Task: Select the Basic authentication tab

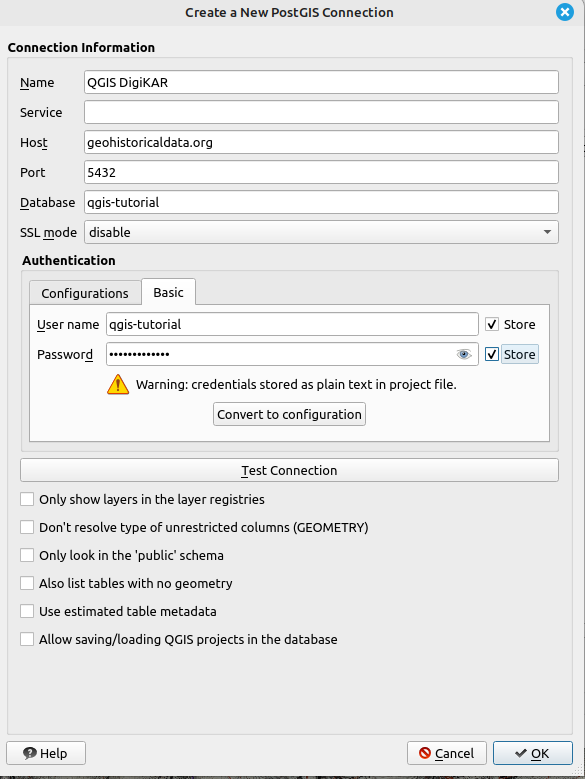Action: tap(168, 292)
